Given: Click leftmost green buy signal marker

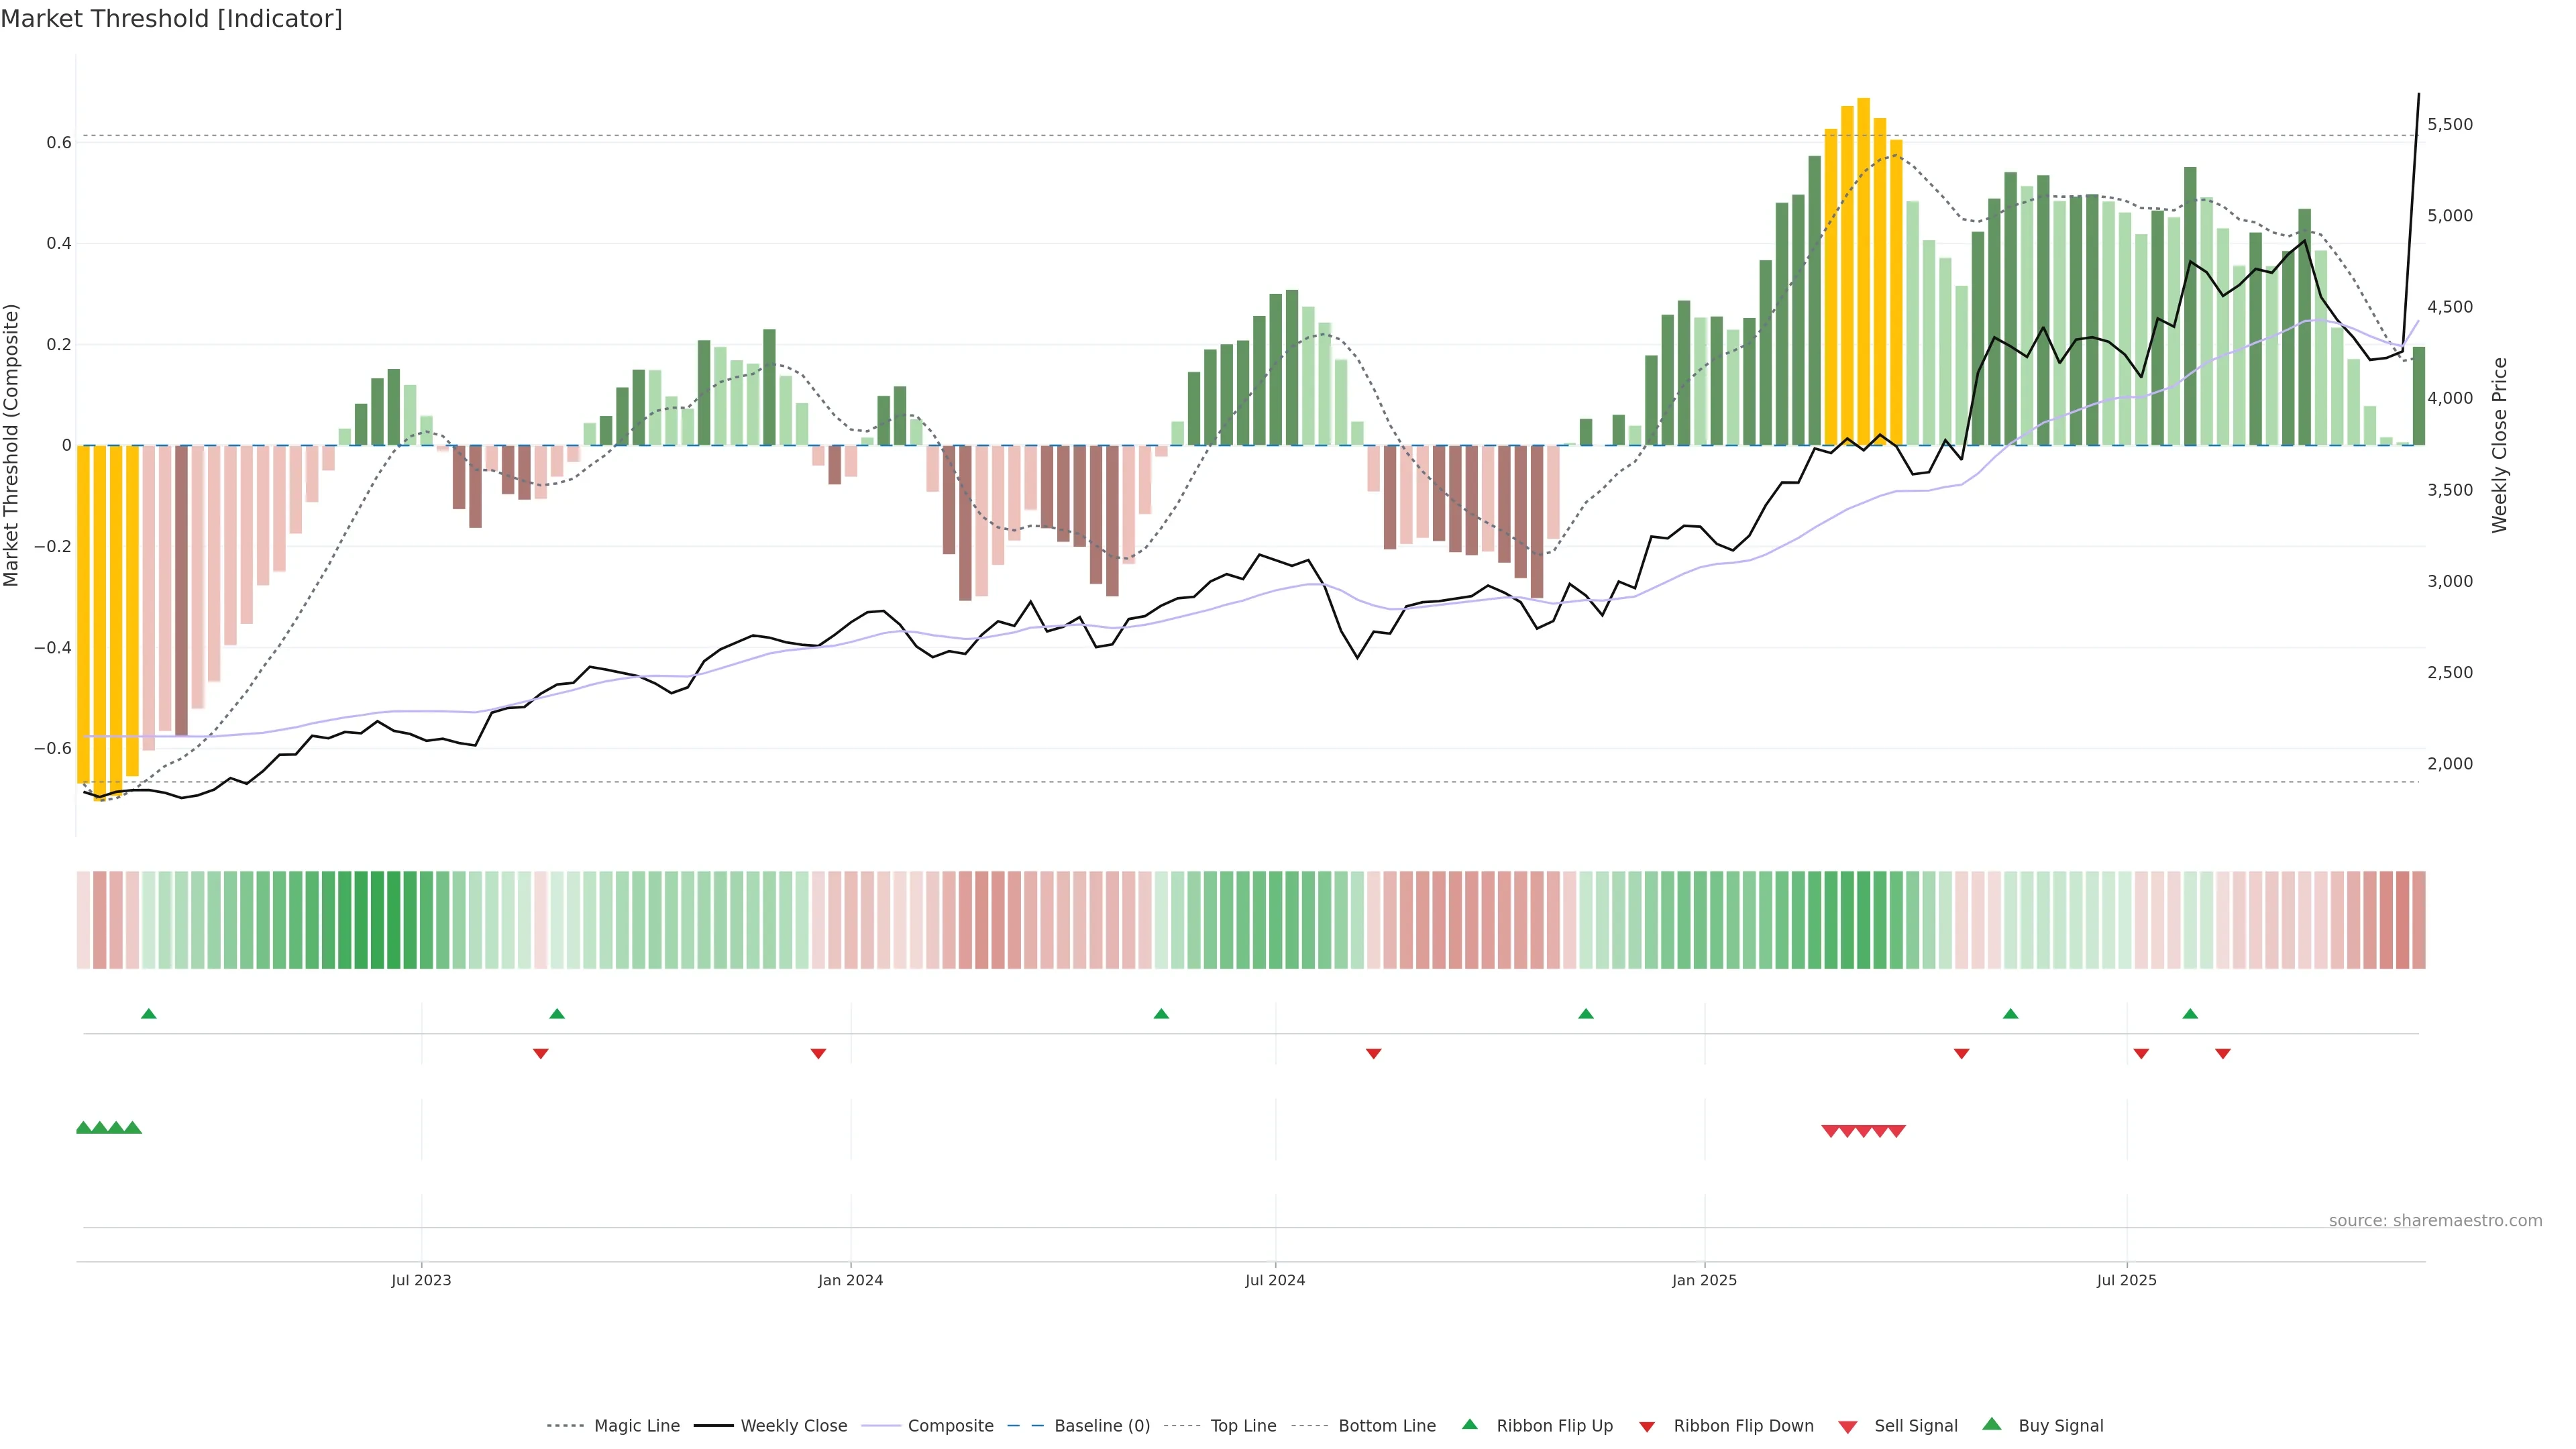Looking at the screenshot, I should pos(84,1128).
